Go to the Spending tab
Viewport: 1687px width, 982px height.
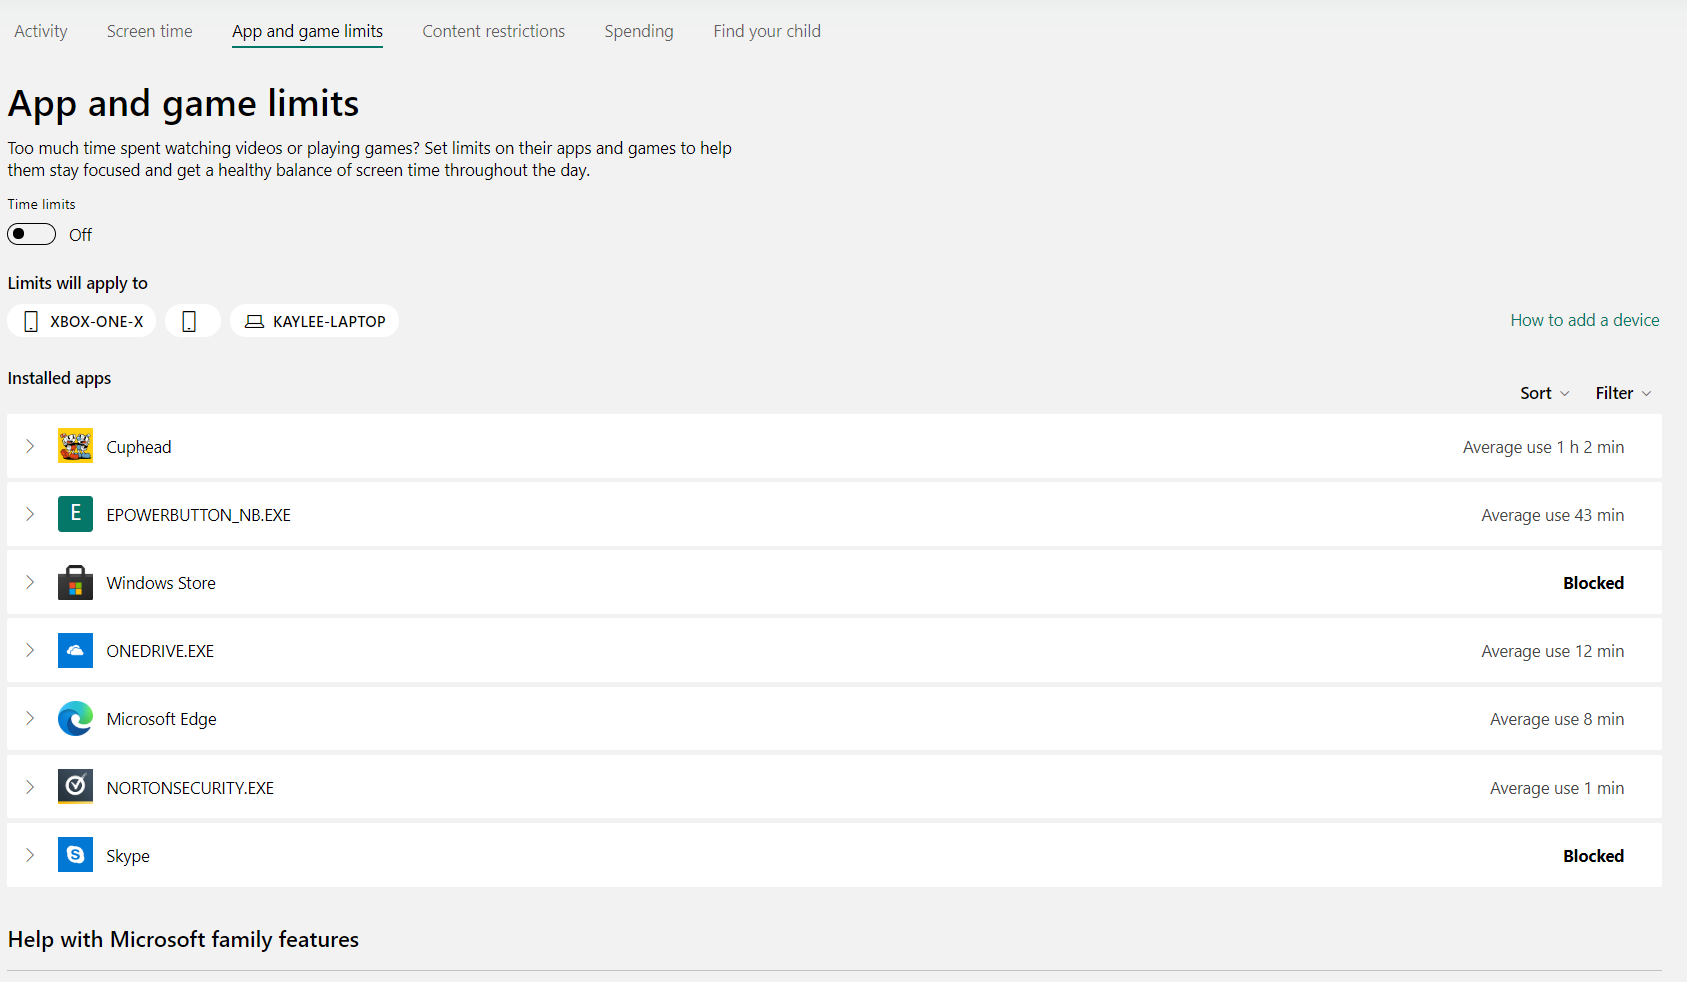click(x=639, y=31)
